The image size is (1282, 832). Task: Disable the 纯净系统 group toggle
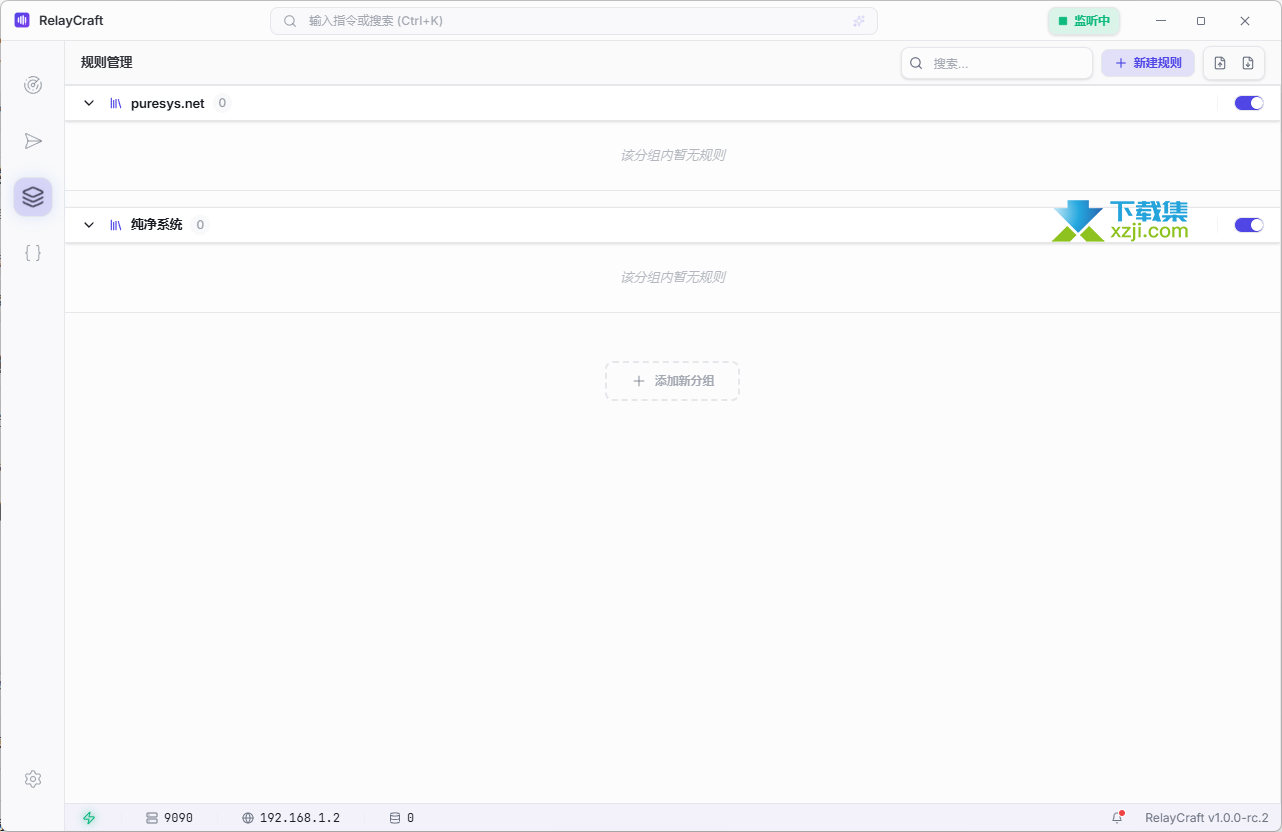tap(1249, 225)
